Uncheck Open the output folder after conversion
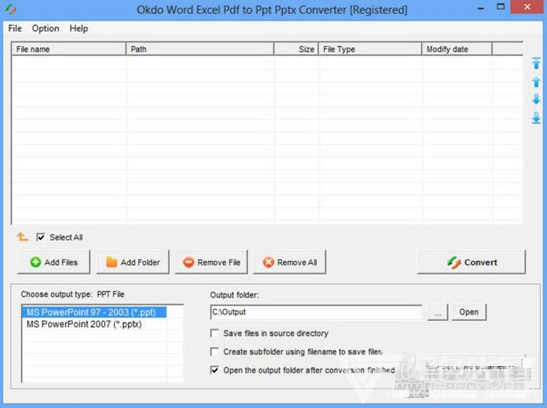The image size is (547, 408). click(215, 370)
